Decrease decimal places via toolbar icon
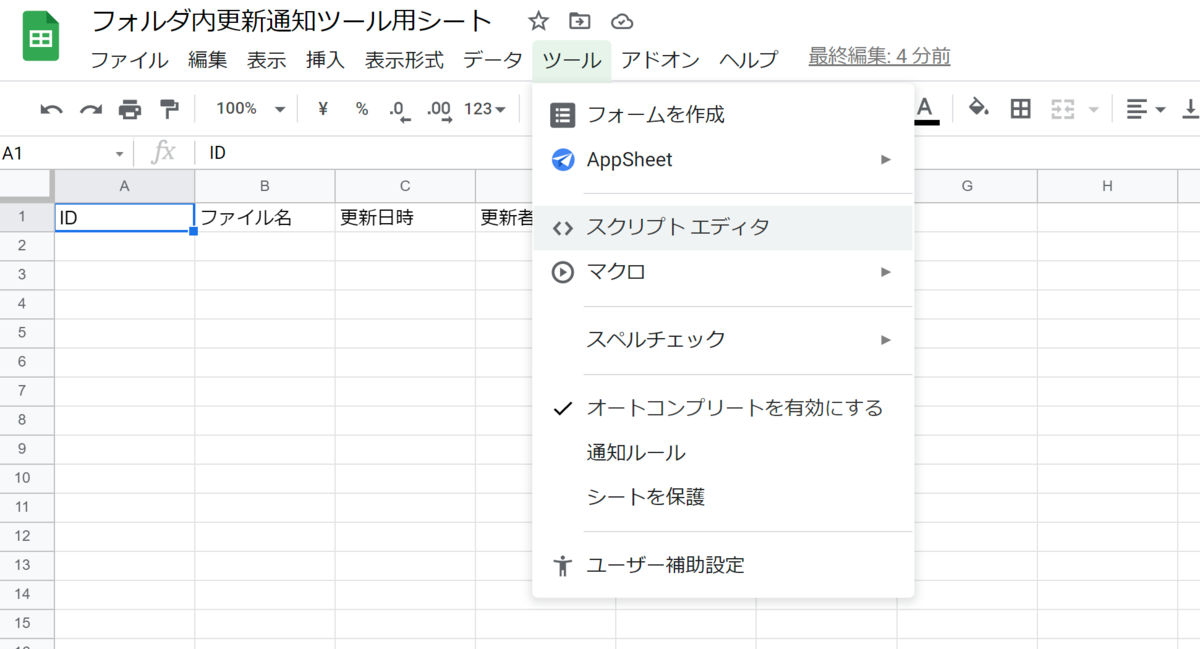 (x=399, y=109)
